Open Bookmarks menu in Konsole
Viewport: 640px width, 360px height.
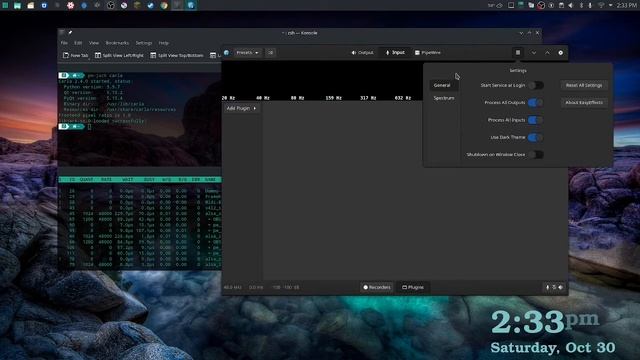pyautogui.click(x=117, y=43)
